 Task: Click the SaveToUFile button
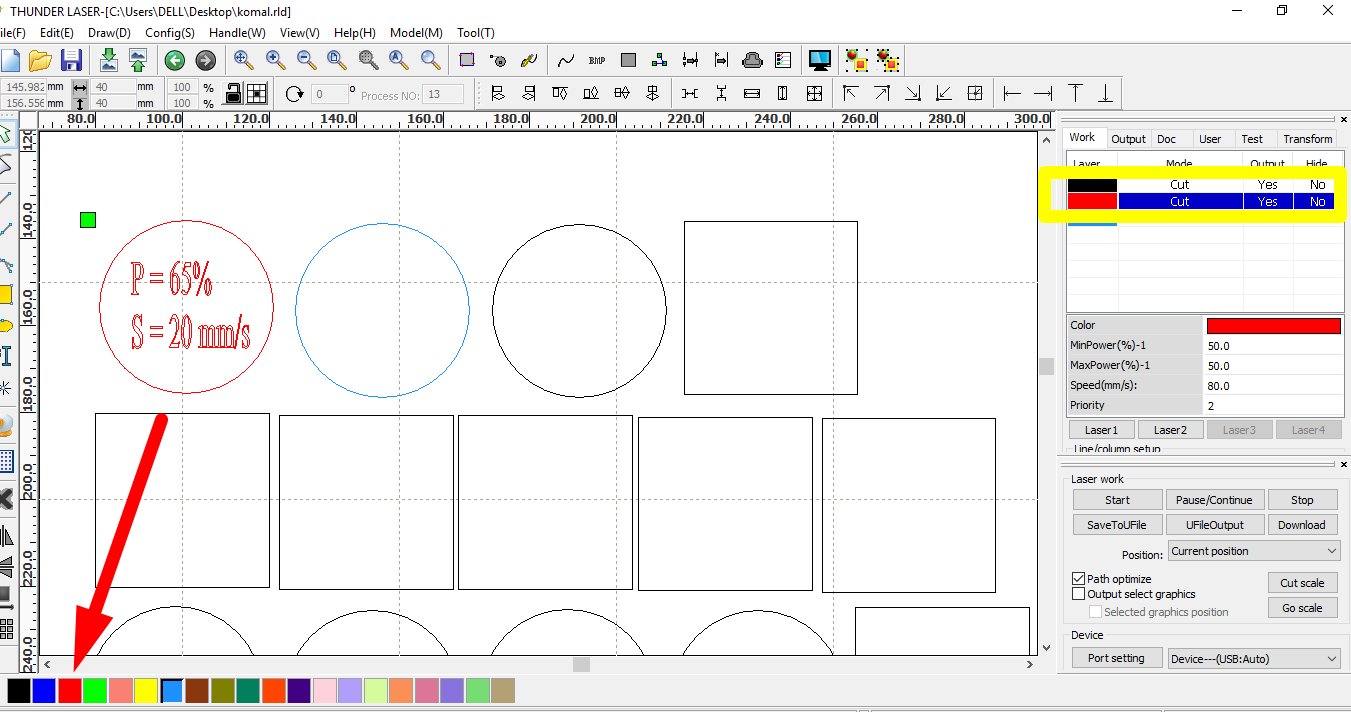click(1118, 525)
